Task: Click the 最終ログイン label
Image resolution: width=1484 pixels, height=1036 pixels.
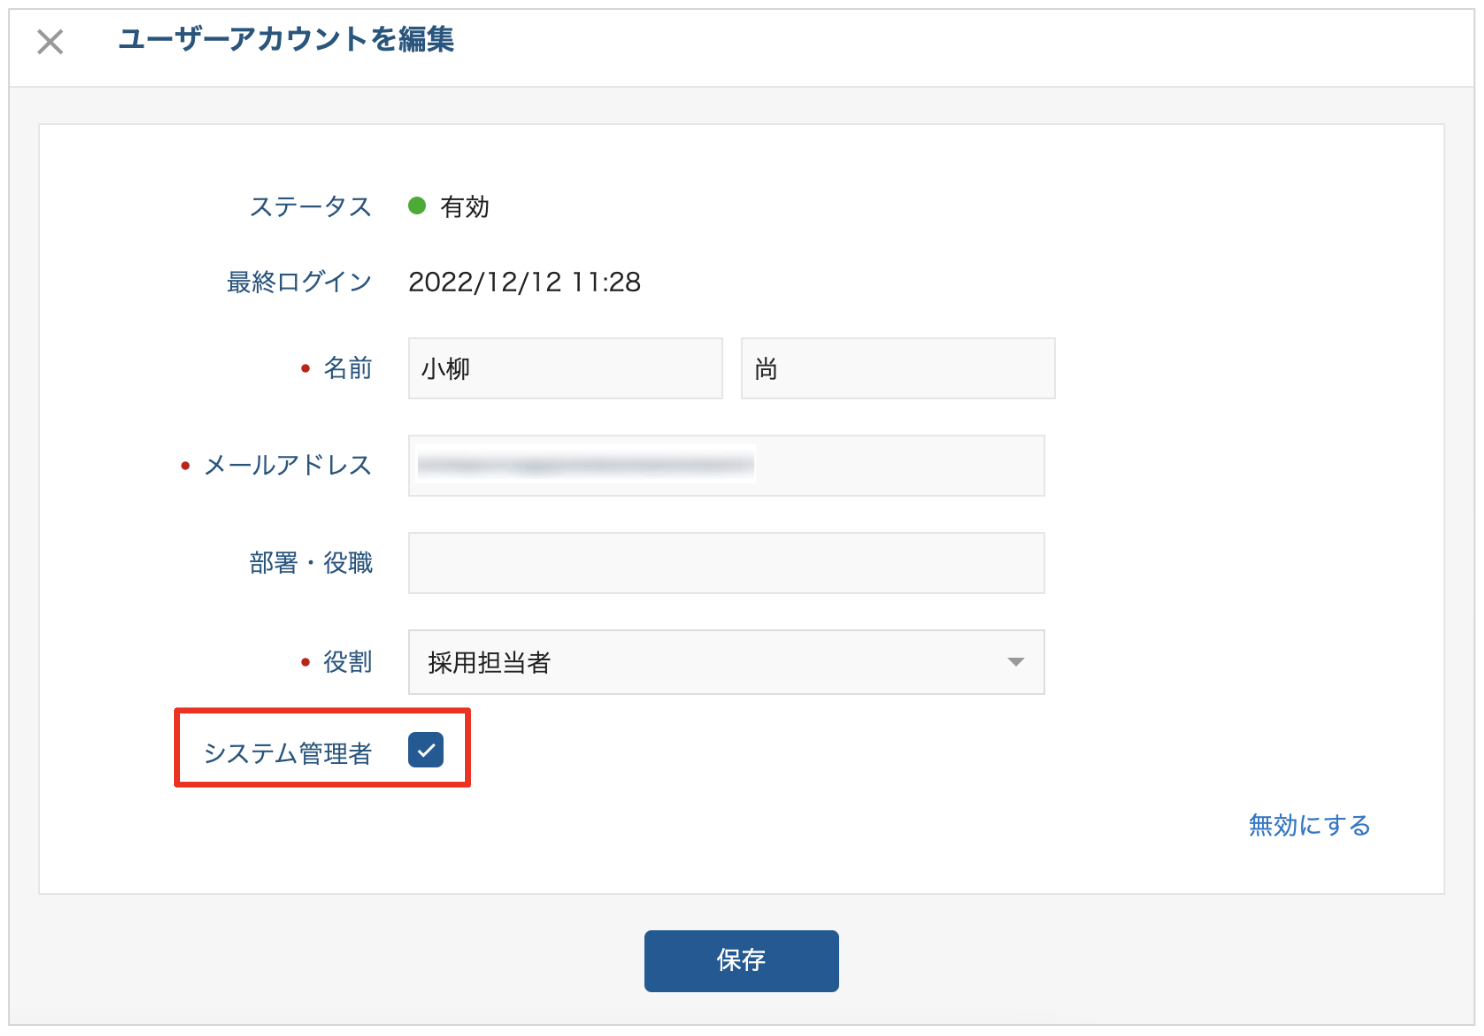Action: [299, 282]
